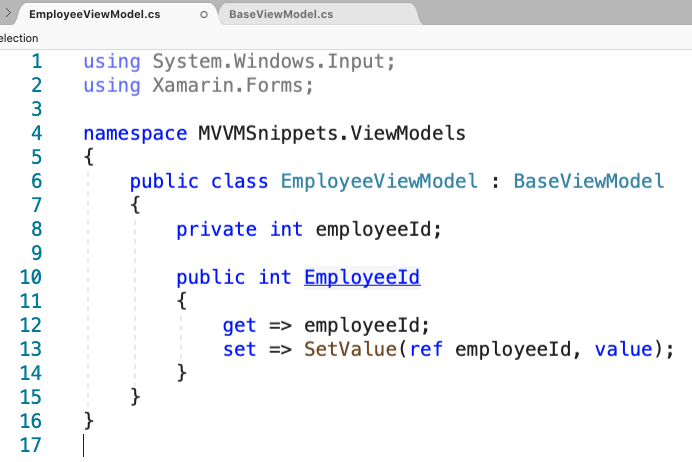Click the get accessor keyword
The image size is (692, 462).
point(239,326)
